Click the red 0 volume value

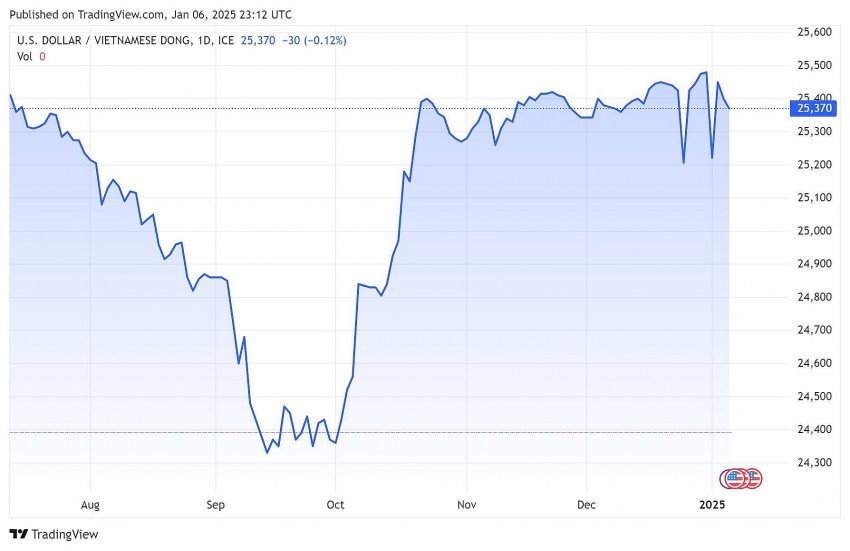(42, 56)
